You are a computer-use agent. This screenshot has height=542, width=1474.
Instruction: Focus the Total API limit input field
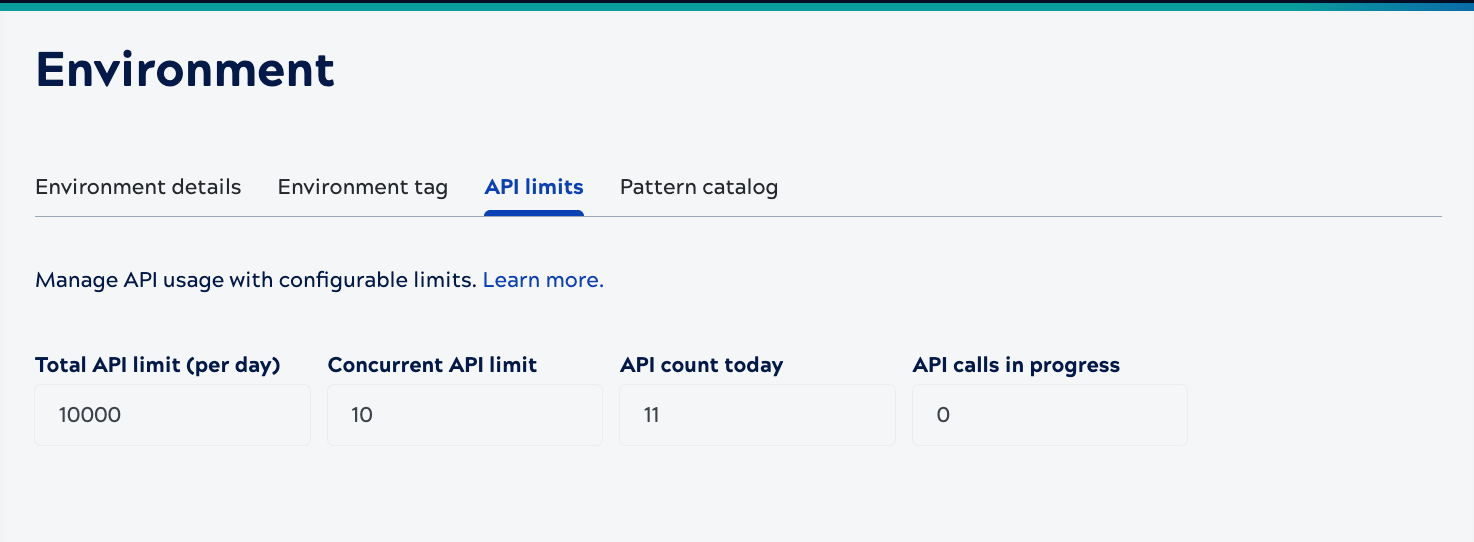172,415
